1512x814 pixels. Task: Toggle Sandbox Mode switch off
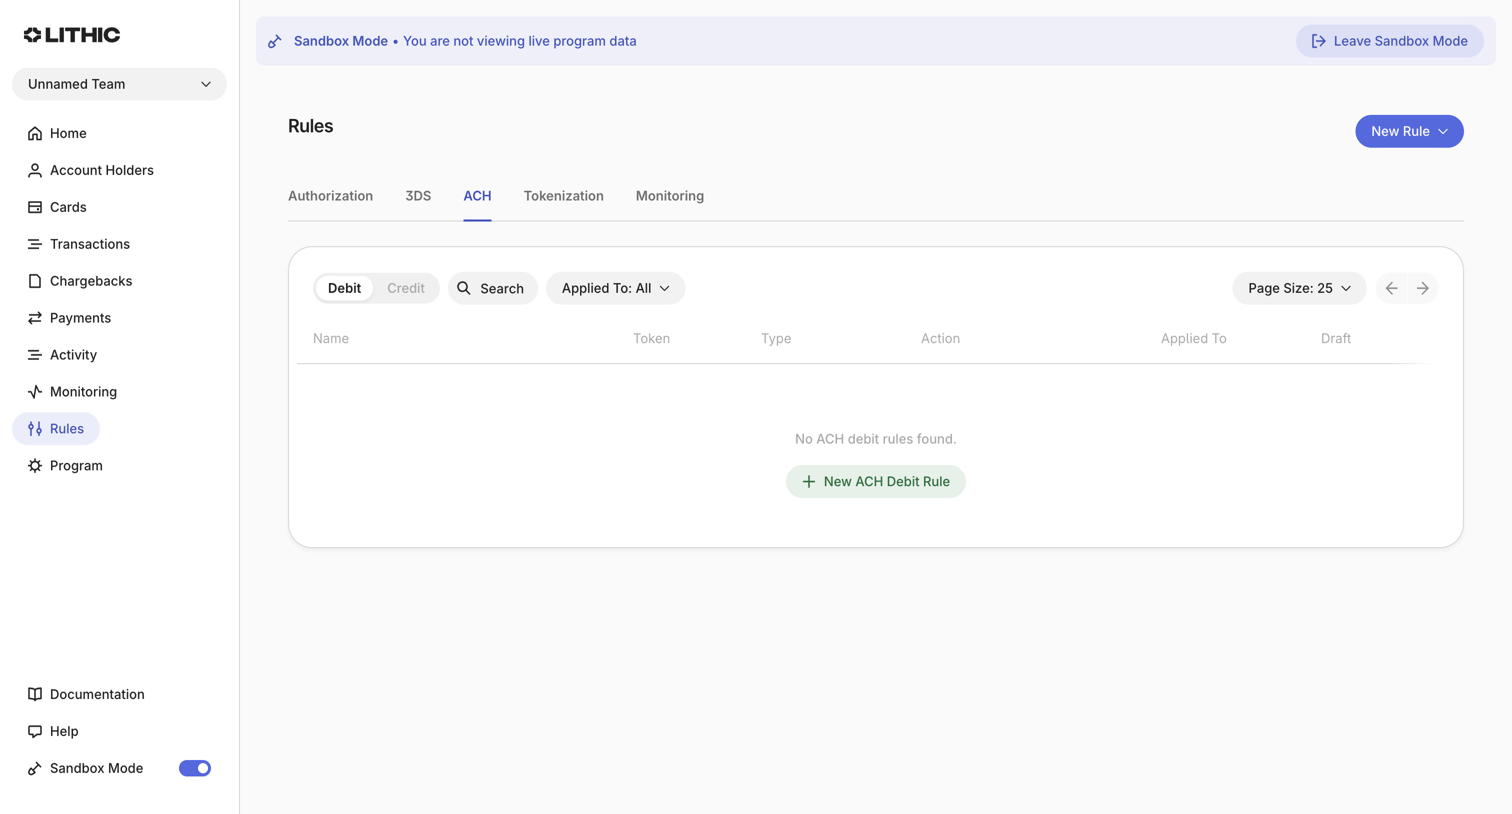point(195,768)
